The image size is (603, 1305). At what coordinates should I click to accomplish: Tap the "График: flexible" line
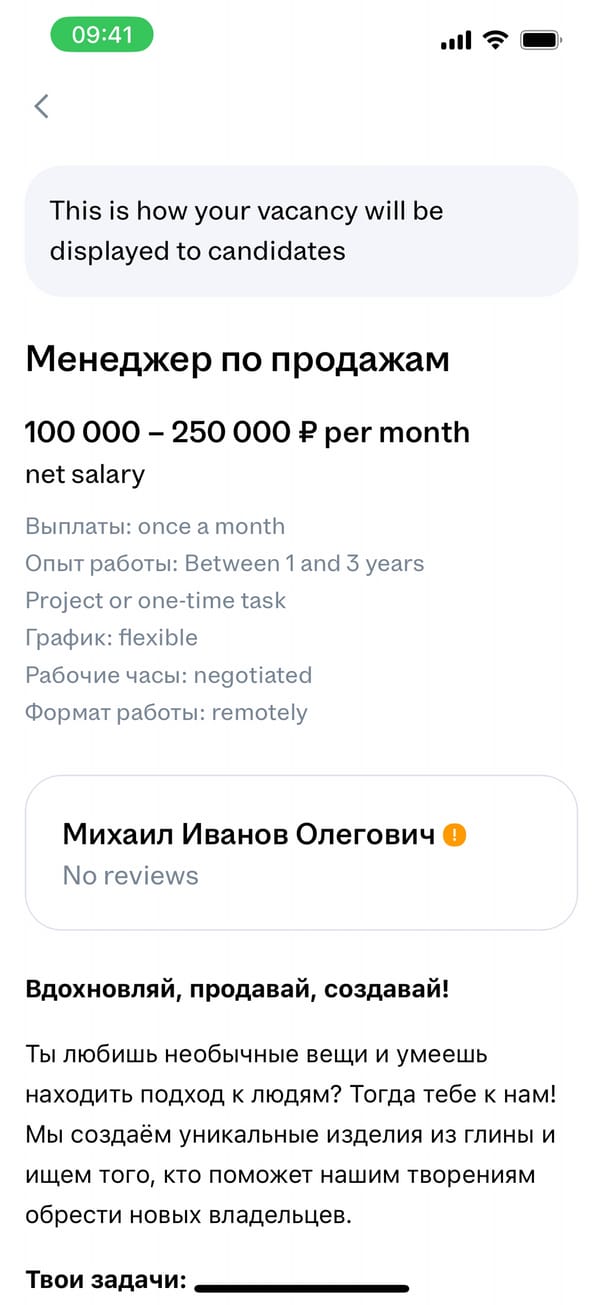(x=111, y=638)
